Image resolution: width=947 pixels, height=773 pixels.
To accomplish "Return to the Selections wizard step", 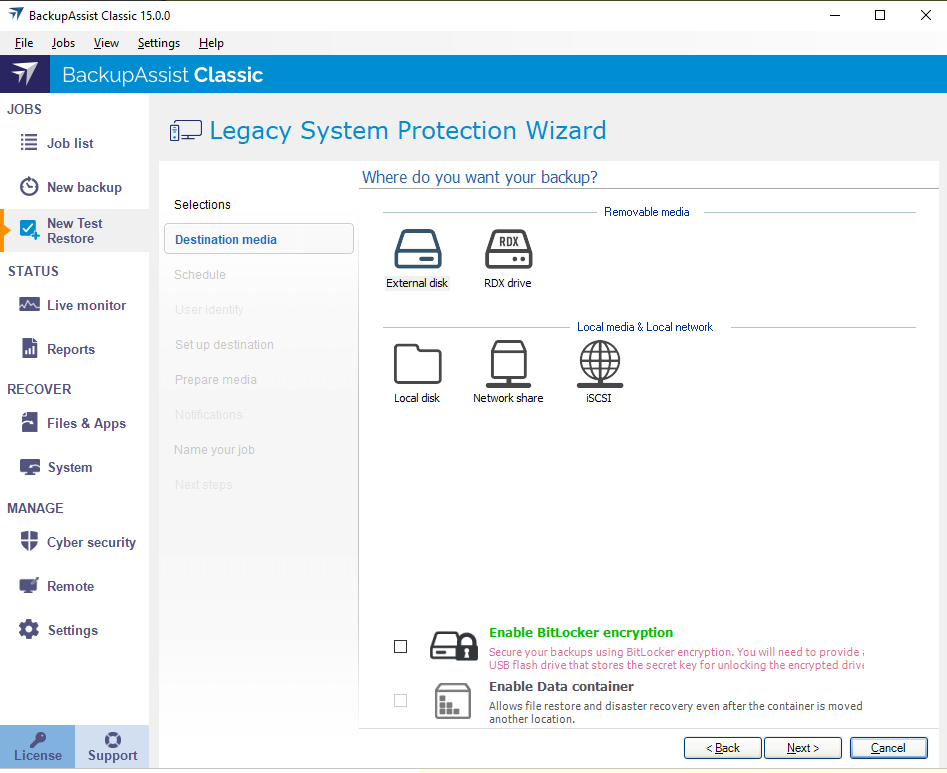I will point(203,204).
